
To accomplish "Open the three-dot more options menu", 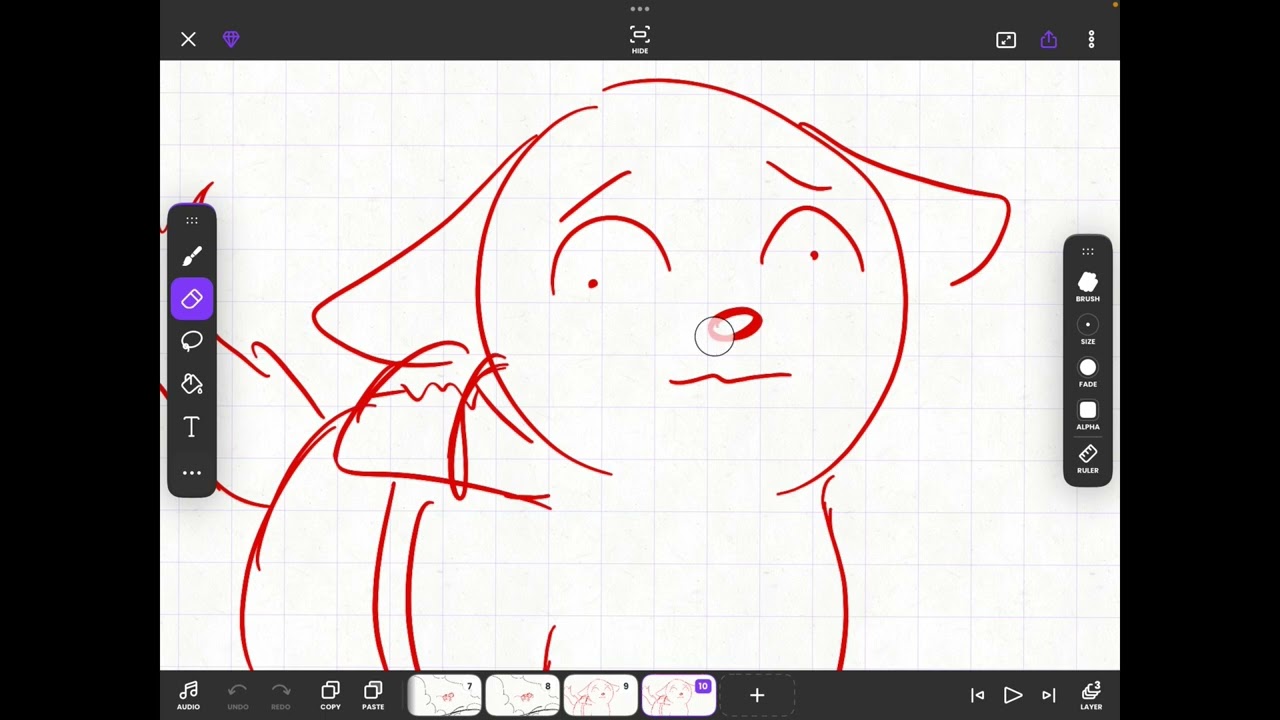I will click(x=1091, y=39).
